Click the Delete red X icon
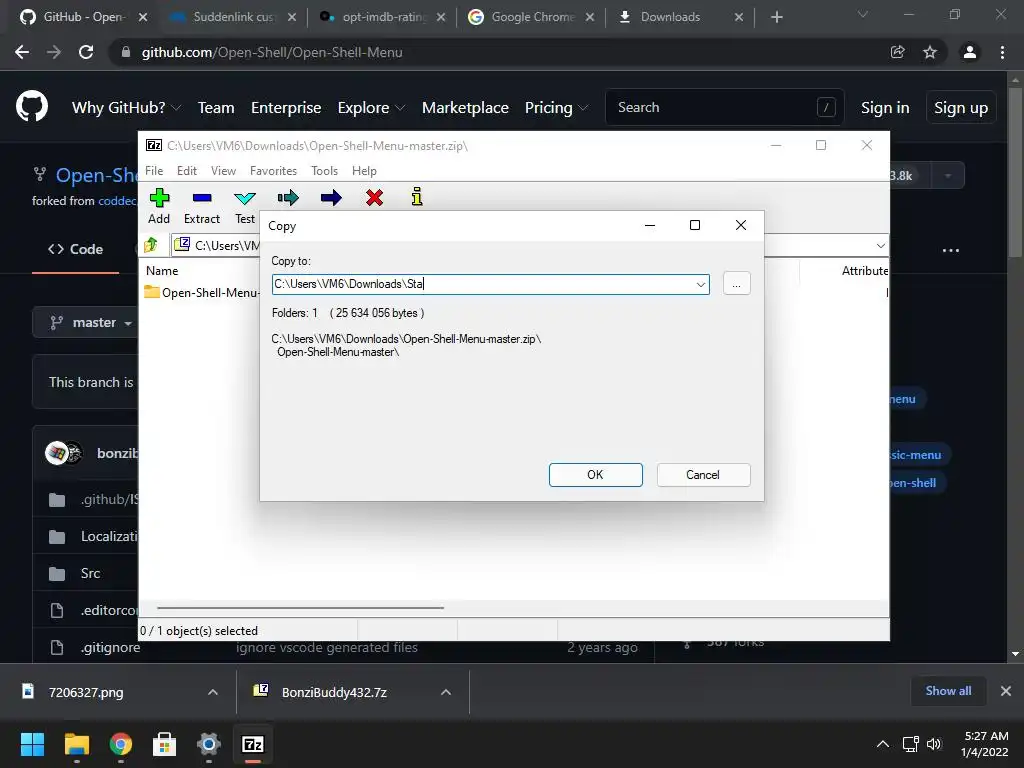 point(374,197)
